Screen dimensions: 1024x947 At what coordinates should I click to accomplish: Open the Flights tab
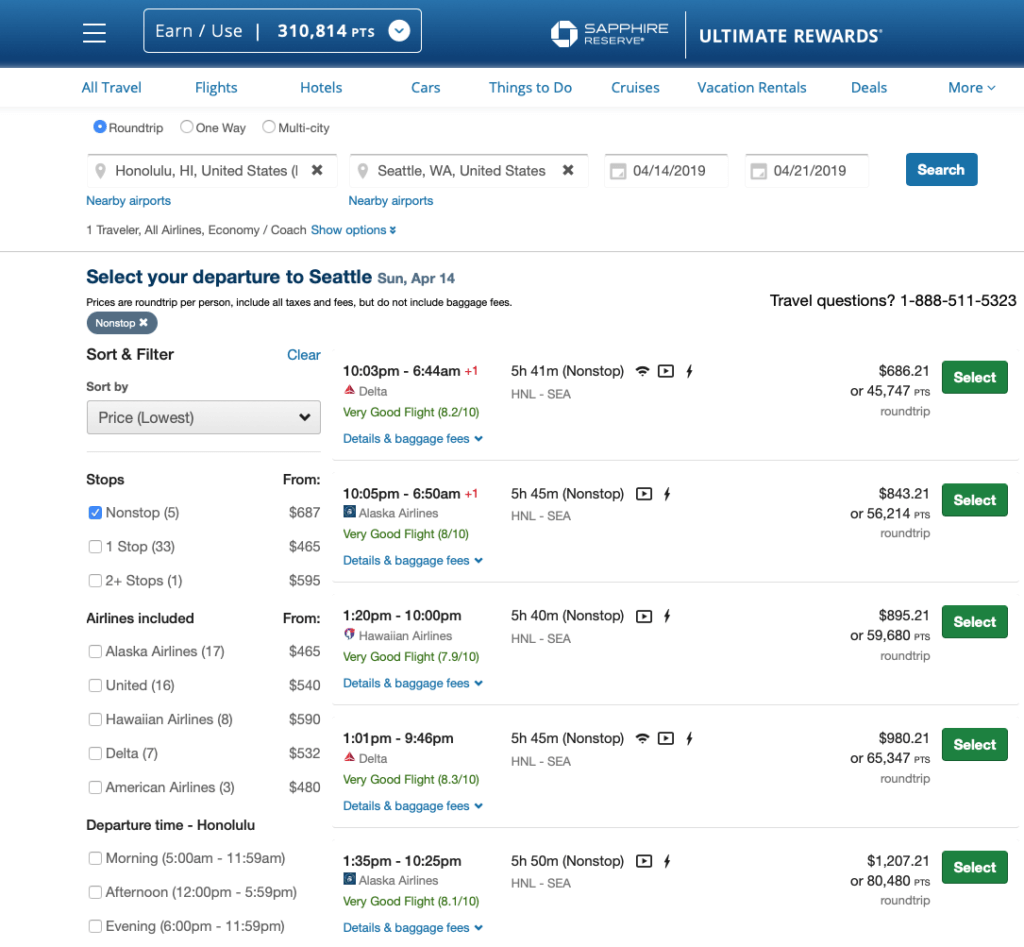coord(216,88)
